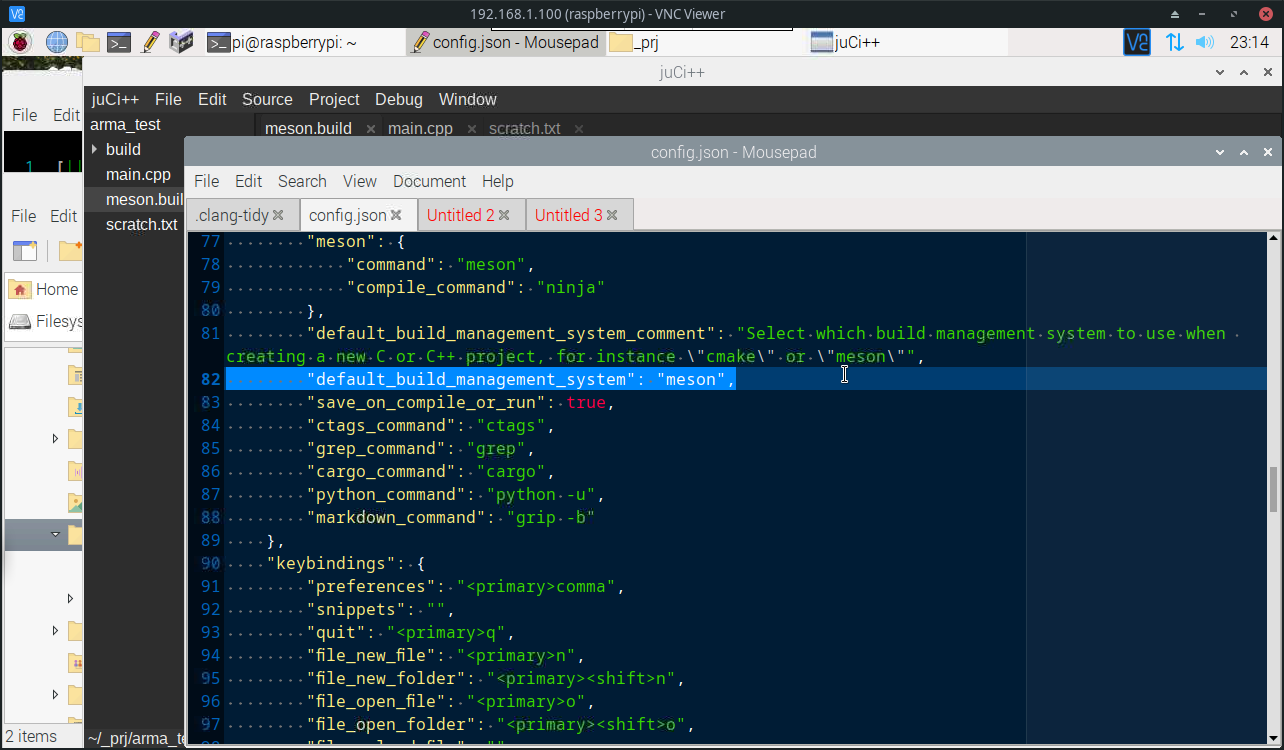Screen dimensions: 1284x750
Task: Select meson.build in juCi++ directory tree
Action: [x=143, y=199]
